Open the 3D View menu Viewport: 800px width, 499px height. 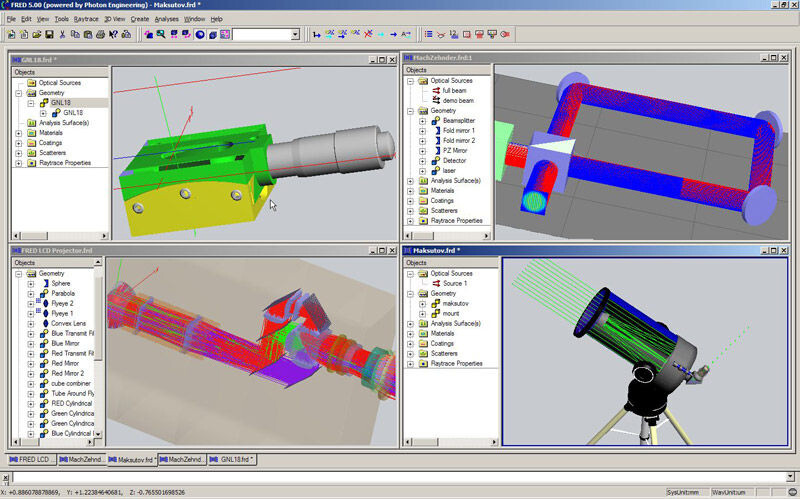click(115, 19)
